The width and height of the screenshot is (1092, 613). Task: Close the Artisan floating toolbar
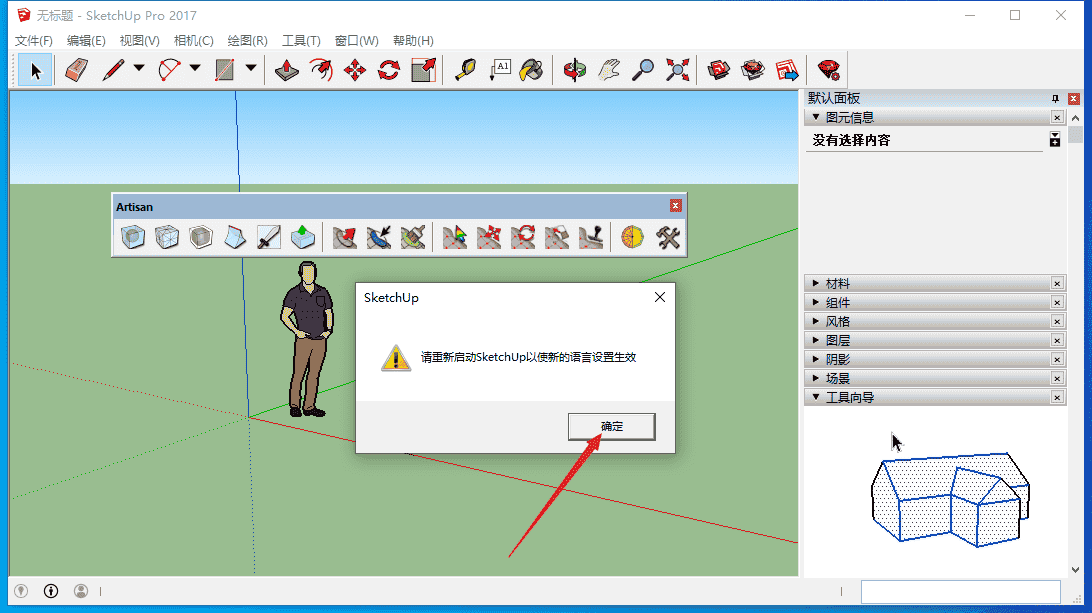click(x=675, y=205)
